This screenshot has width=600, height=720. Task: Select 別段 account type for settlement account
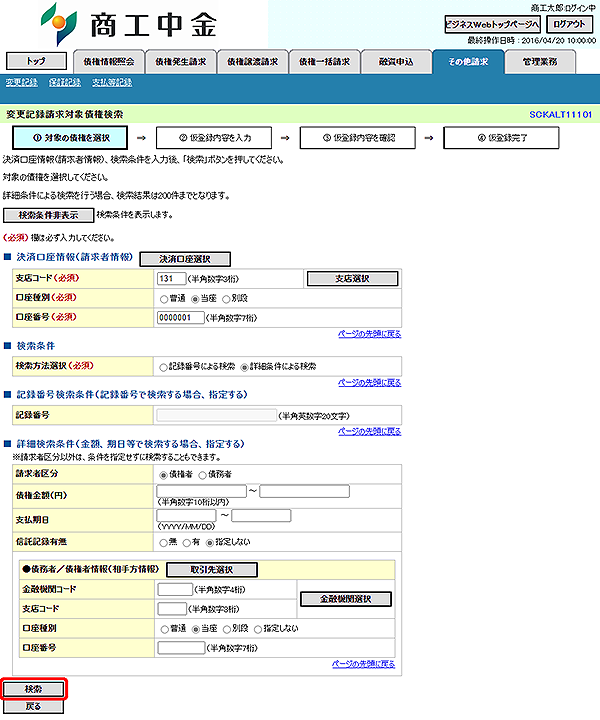pyautogui.click(x=226, y=299)
